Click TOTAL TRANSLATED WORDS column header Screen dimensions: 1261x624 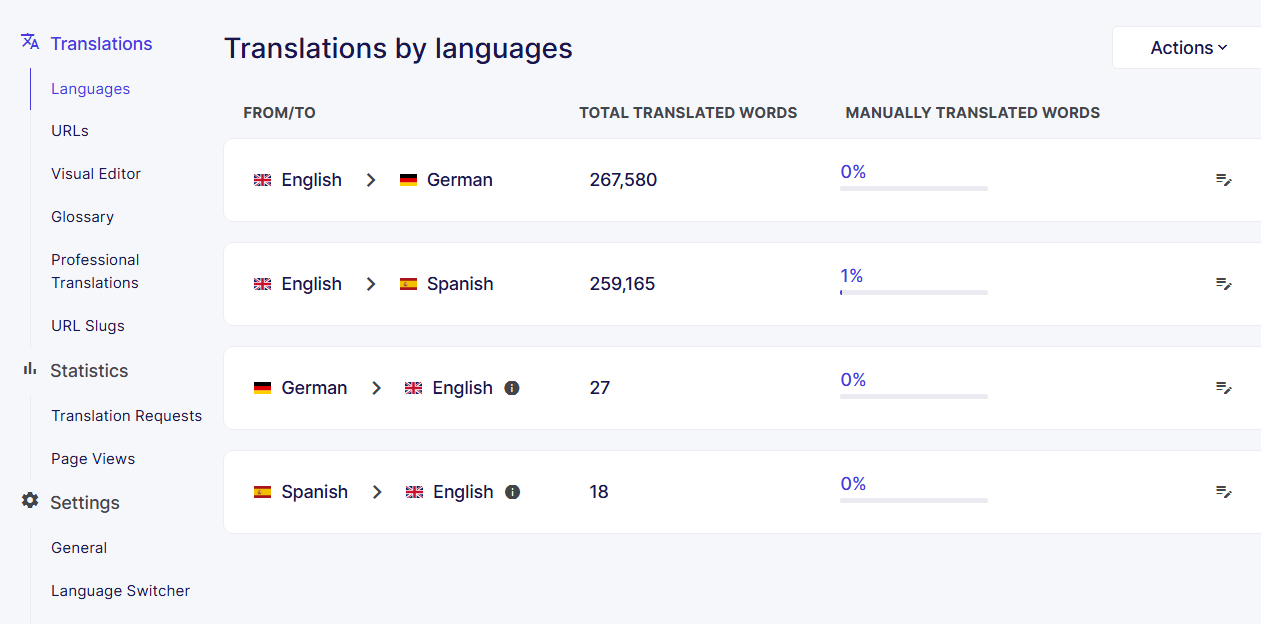pyautogui.click(x=688, y=113)
